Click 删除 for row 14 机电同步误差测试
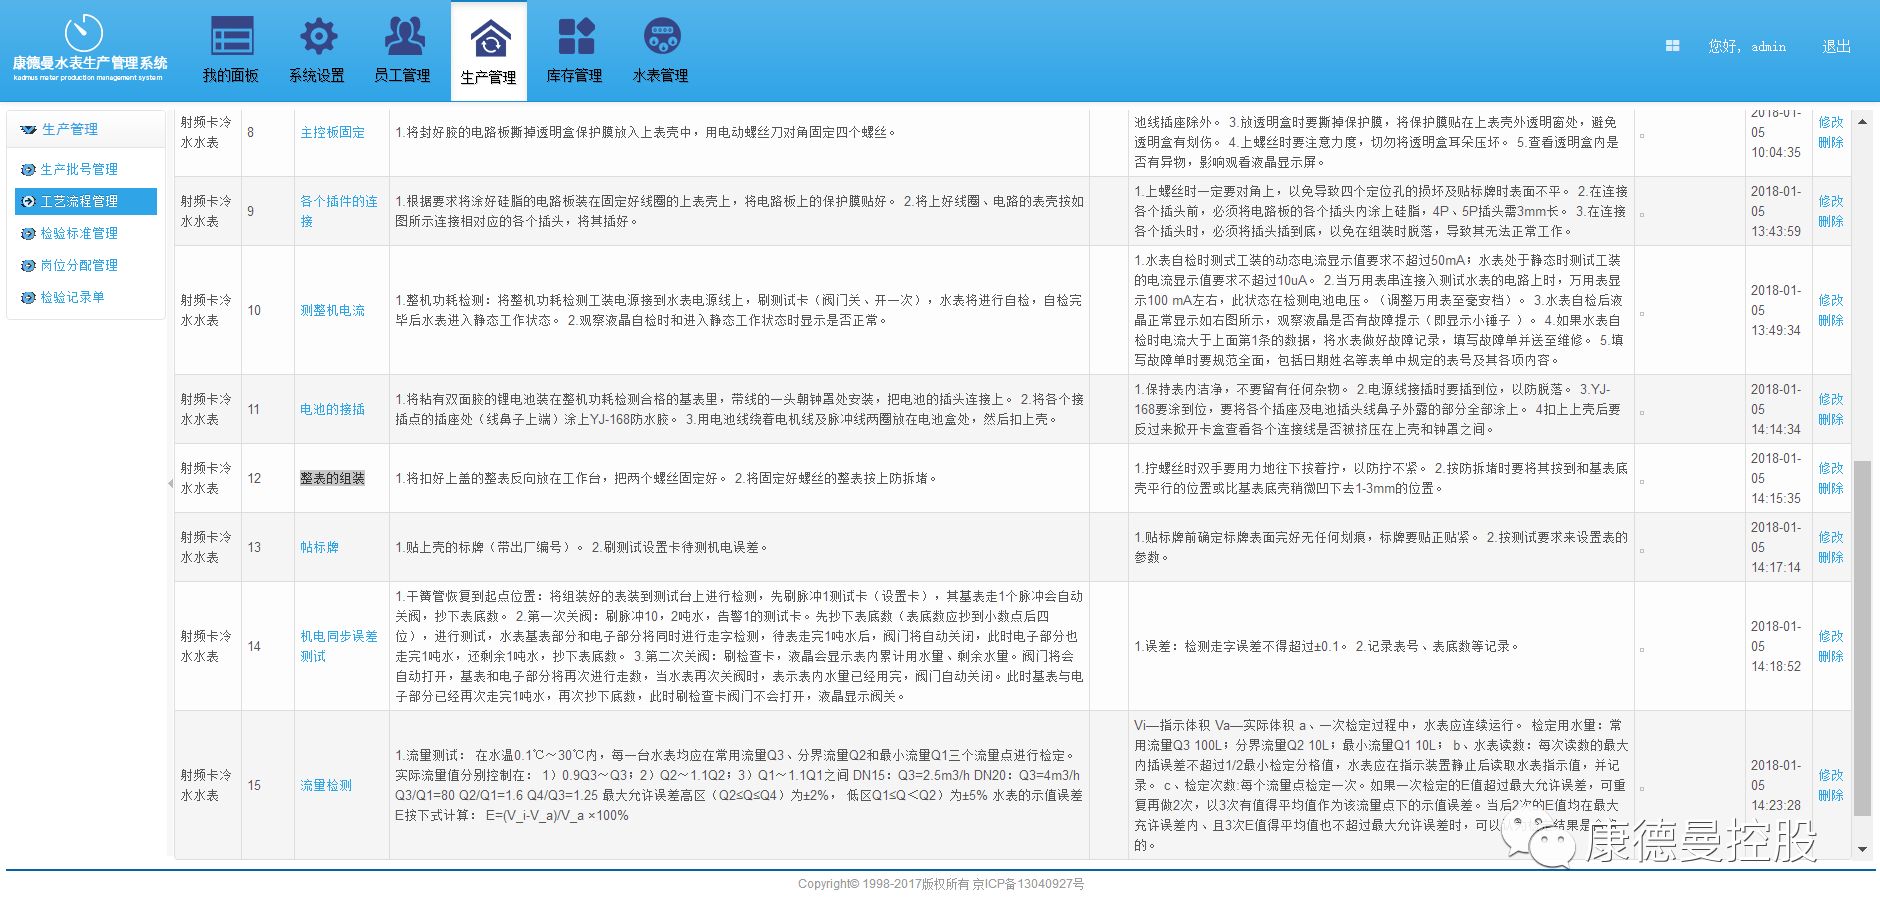 [x=1830, y=656]
